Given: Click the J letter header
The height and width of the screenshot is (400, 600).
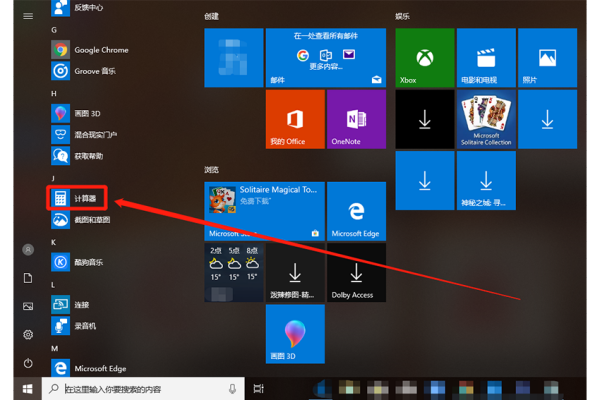Looking at the screenshot, I should tap(53, 178).
